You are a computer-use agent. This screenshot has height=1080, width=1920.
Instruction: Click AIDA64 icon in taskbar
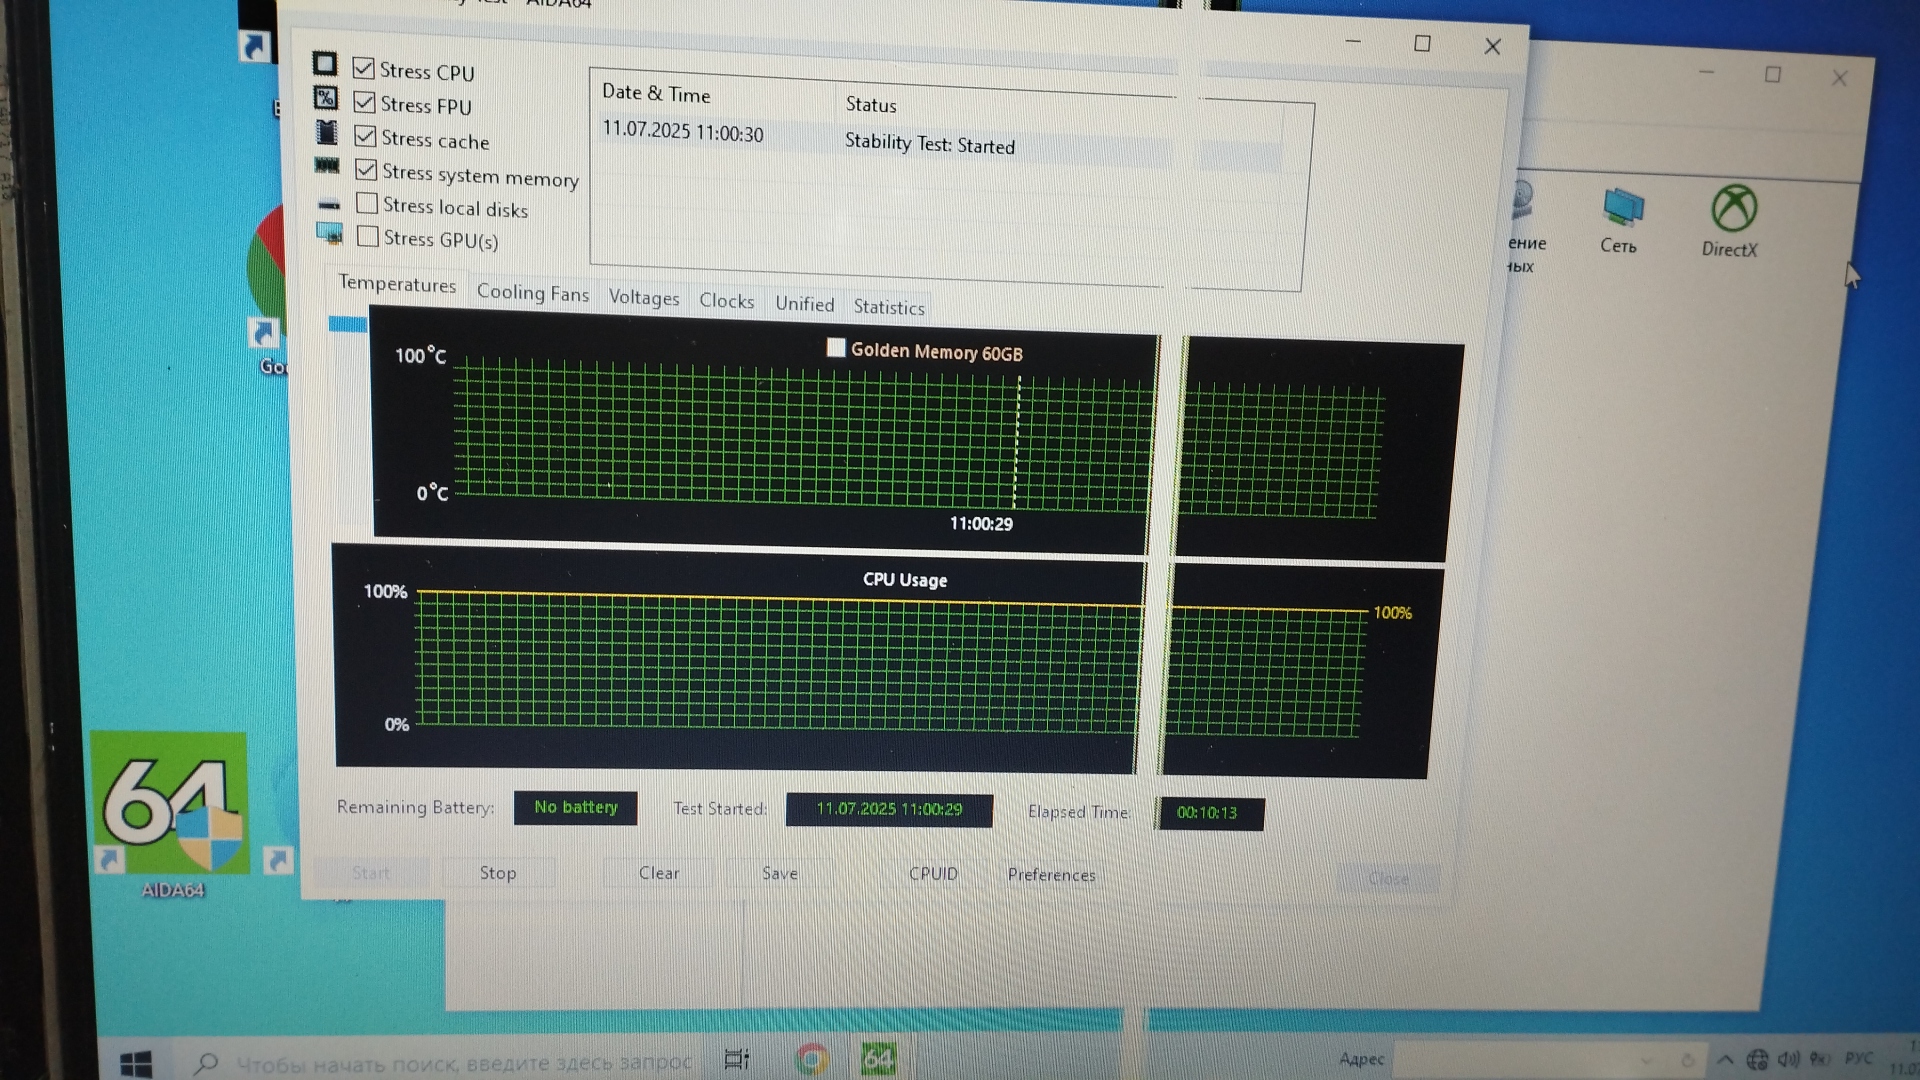point(878,1058)
